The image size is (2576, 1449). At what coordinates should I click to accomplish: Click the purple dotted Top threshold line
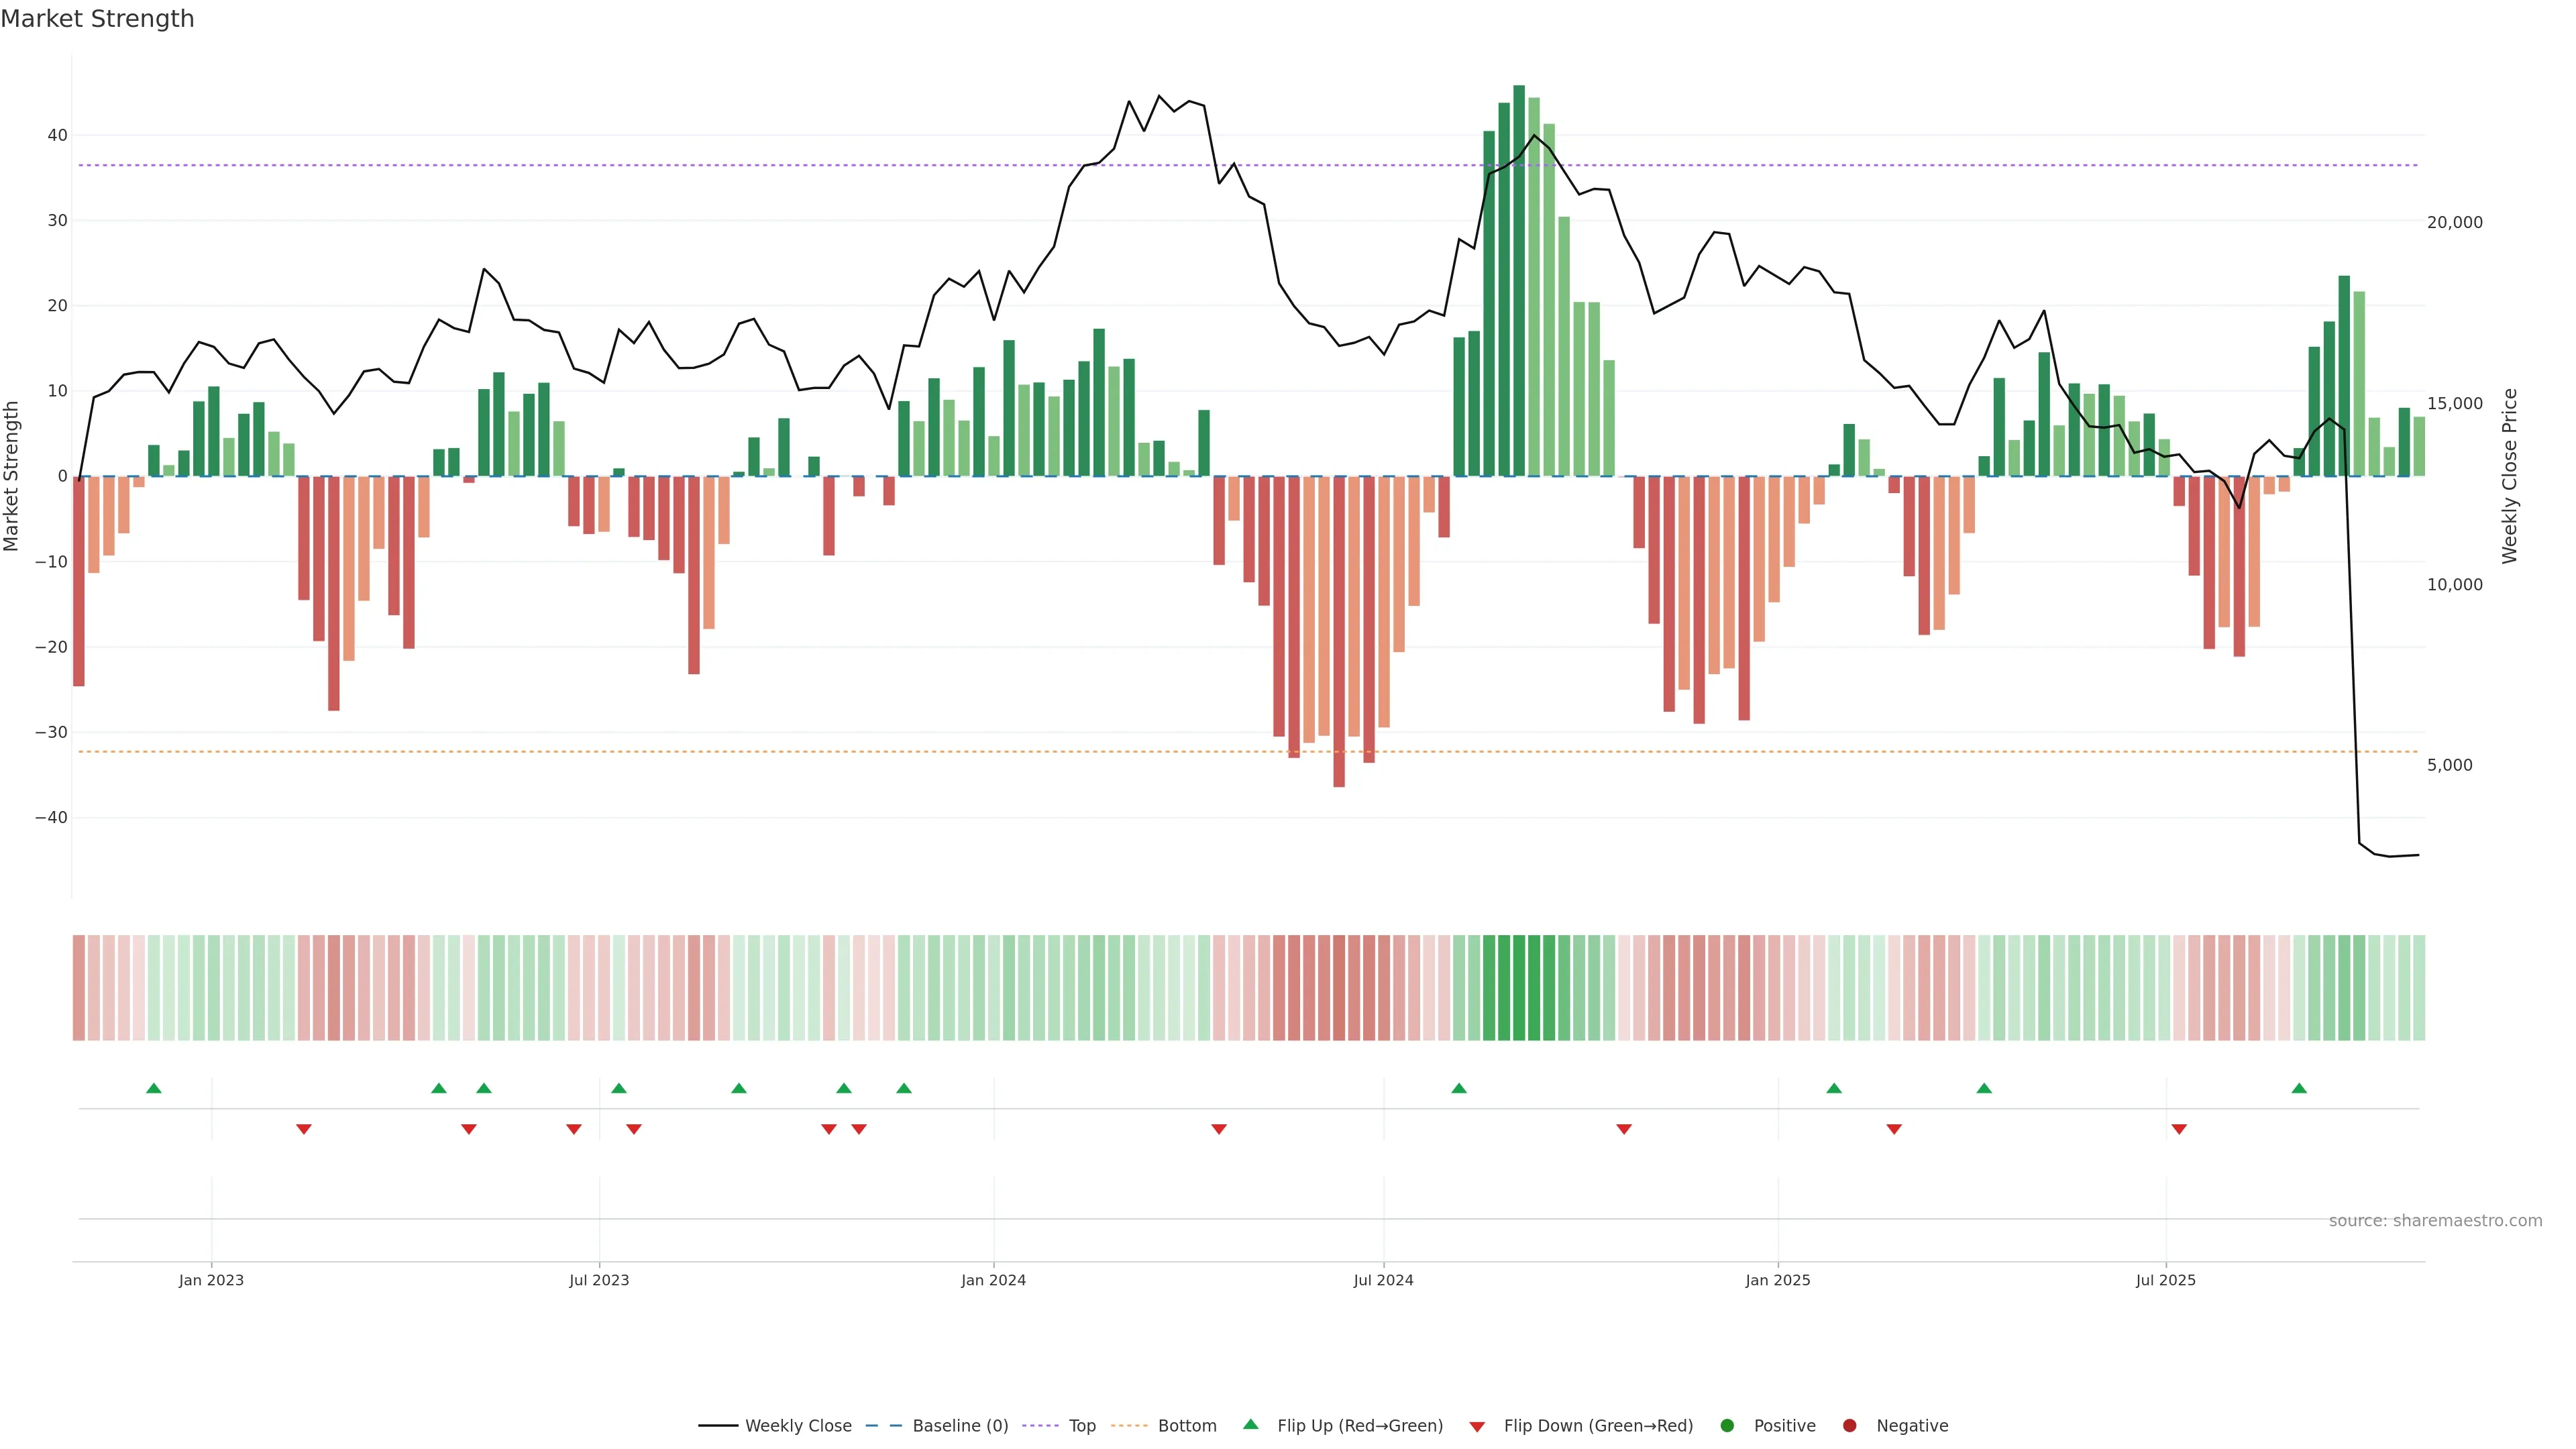click(700, 165)
